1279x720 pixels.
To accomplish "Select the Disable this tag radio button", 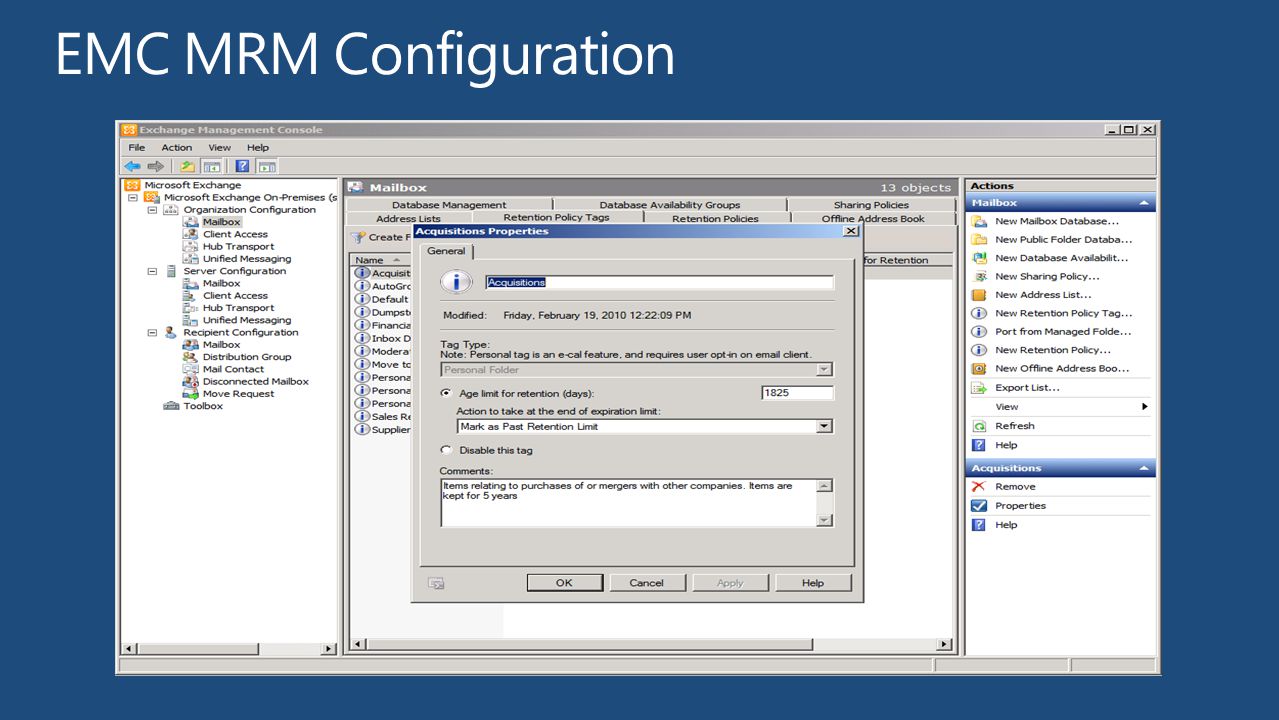I will point(446,450).
